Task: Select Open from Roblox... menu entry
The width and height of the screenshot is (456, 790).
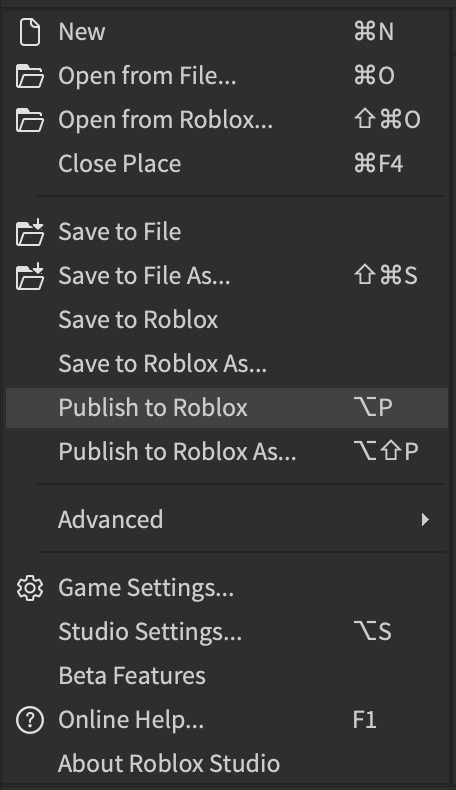Action: pyautogui.click(x=227, y=120)
